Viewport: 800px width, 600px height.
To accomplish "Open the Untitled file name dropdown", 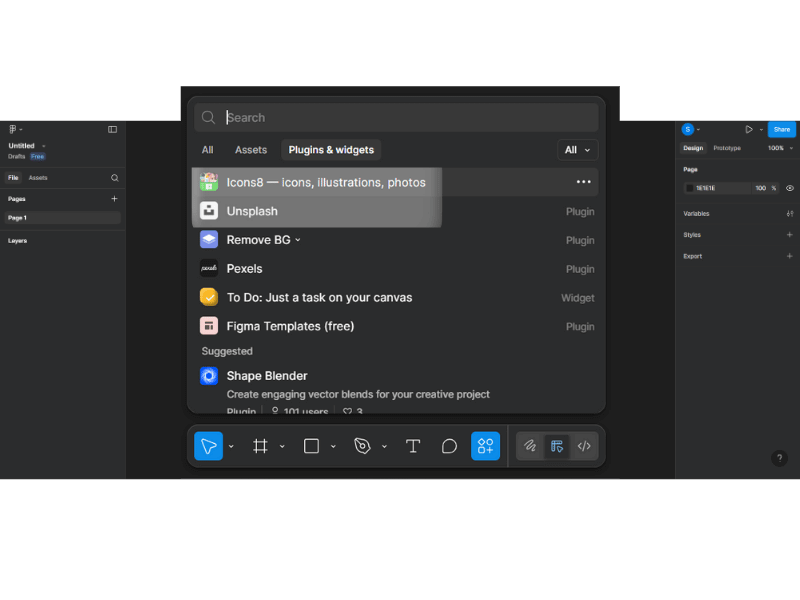I will [x=43, y=146].
